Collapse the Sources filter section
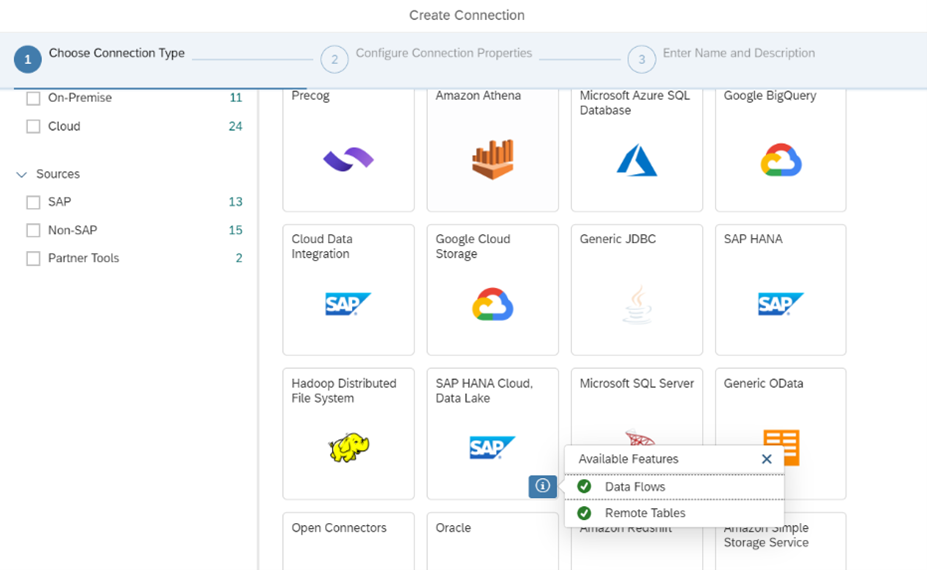This screenshot has width=927, height=570. point(22,175)
